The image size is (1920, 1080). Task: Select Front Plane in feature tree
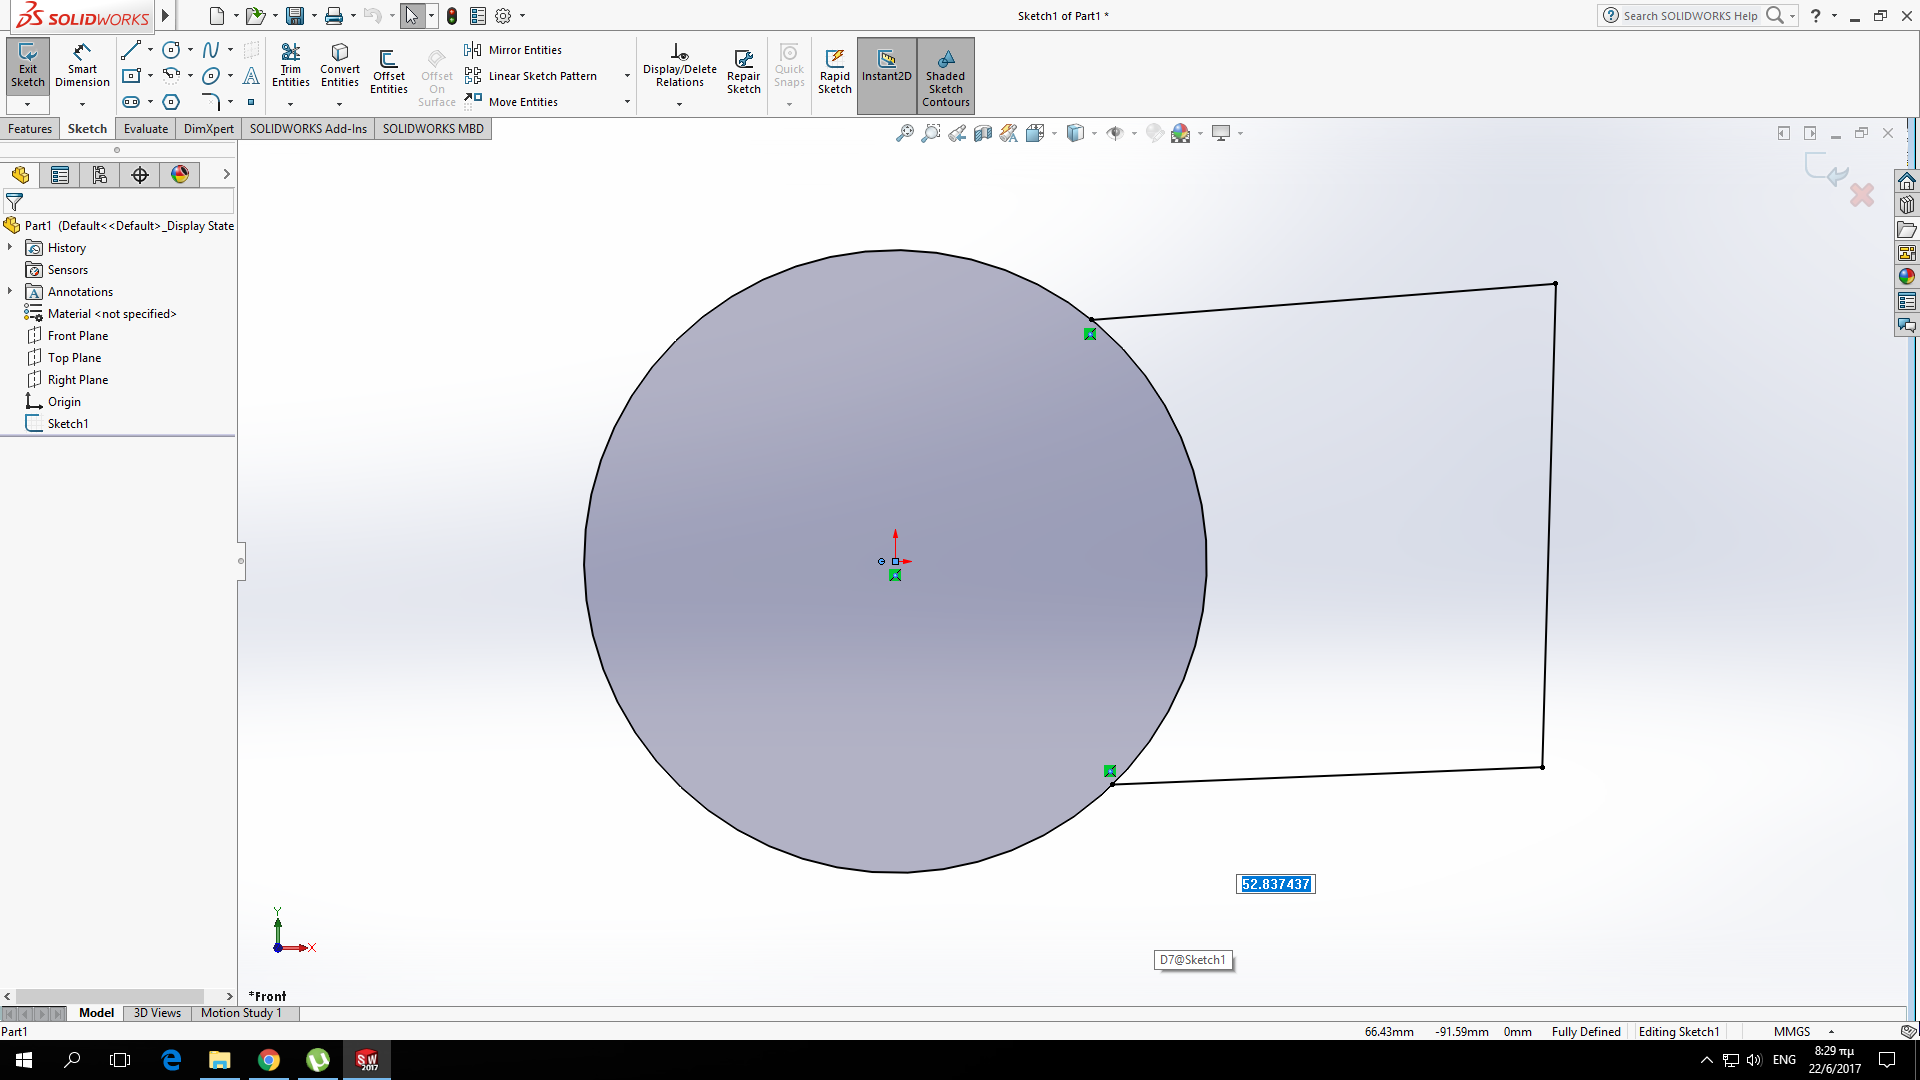coord(77,336)
